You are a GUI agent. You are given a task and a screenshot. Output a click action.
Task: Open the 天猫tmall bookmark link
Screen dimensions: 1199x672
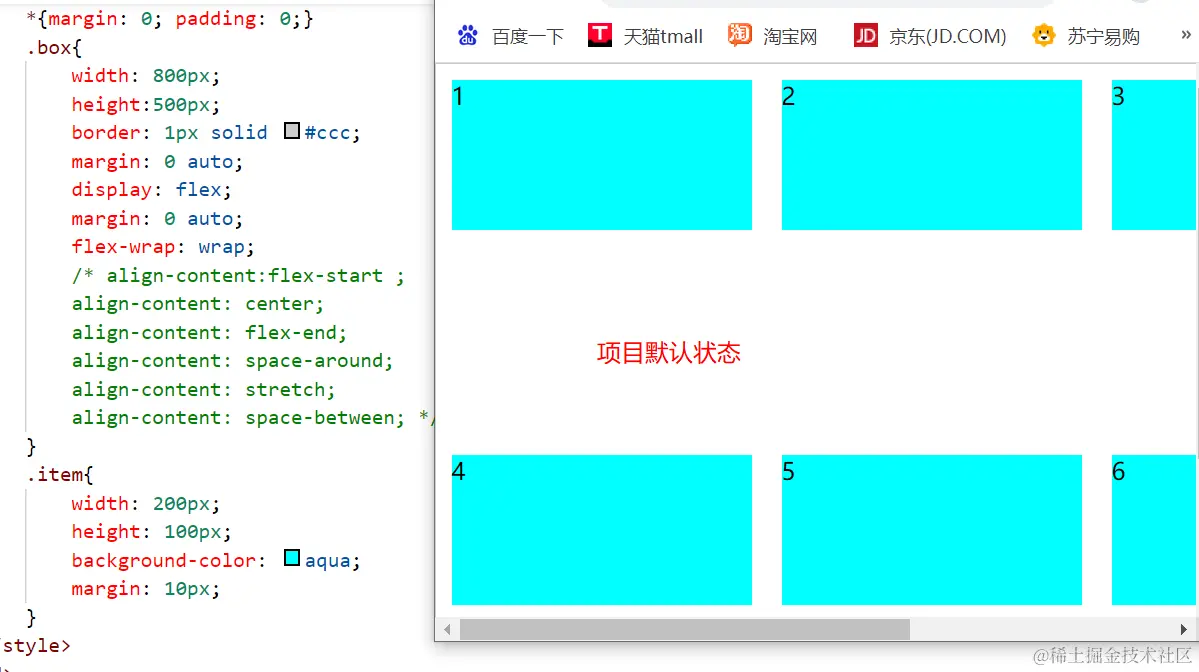(662, 36)
